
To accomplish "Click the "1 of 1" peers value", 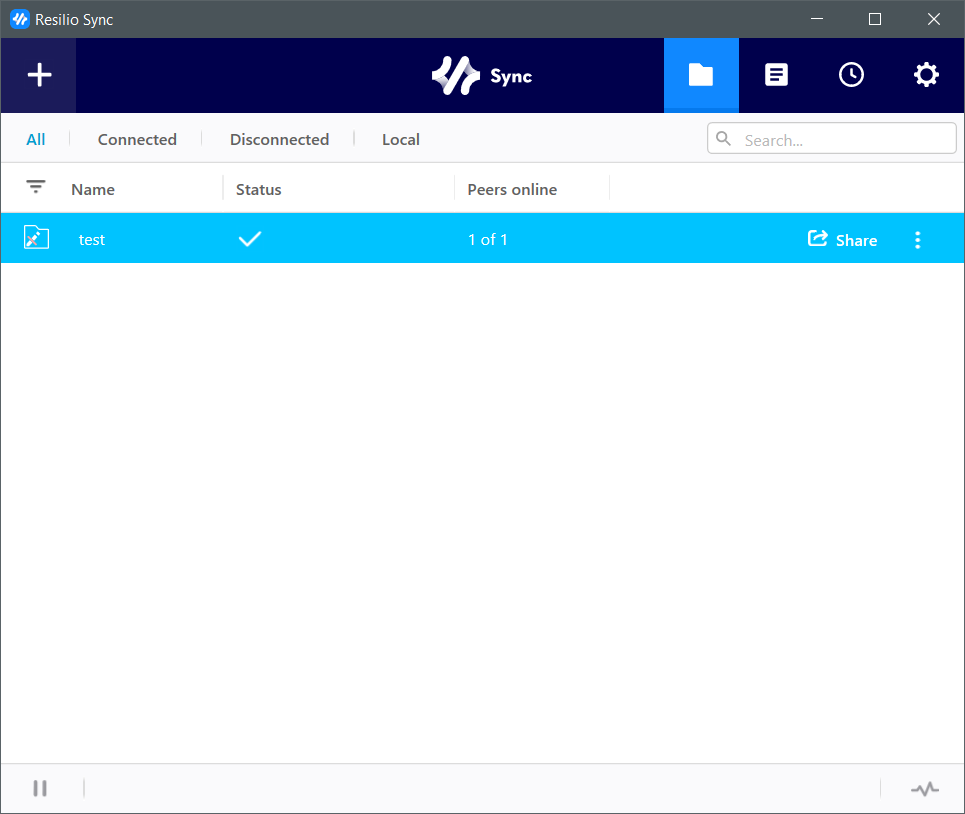I will 487,239.
